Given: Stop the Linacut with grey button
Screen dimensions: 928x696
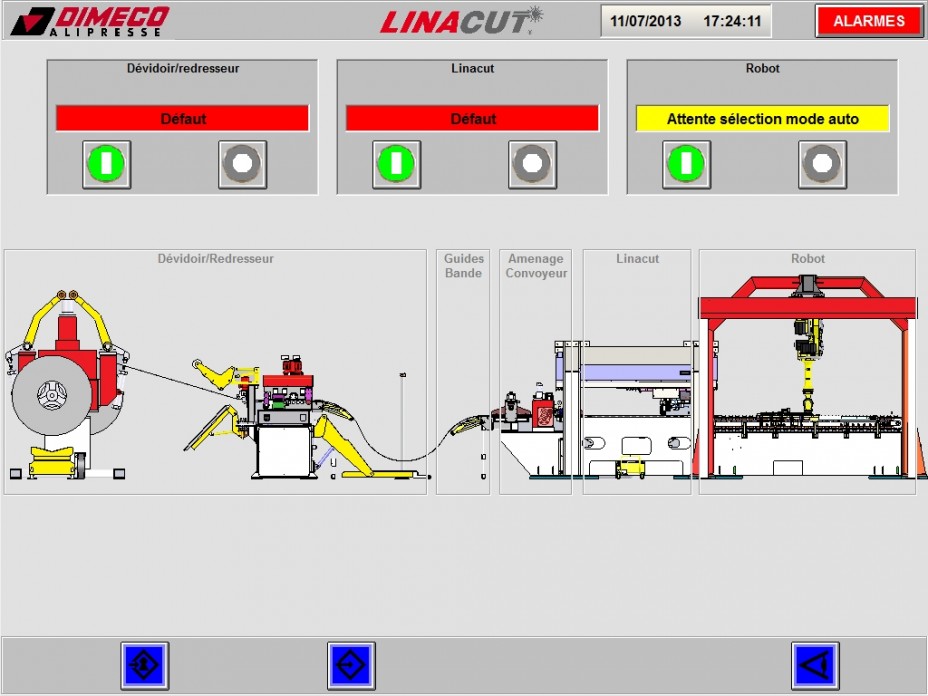Looking at the screenshot, I should [533, 165].
